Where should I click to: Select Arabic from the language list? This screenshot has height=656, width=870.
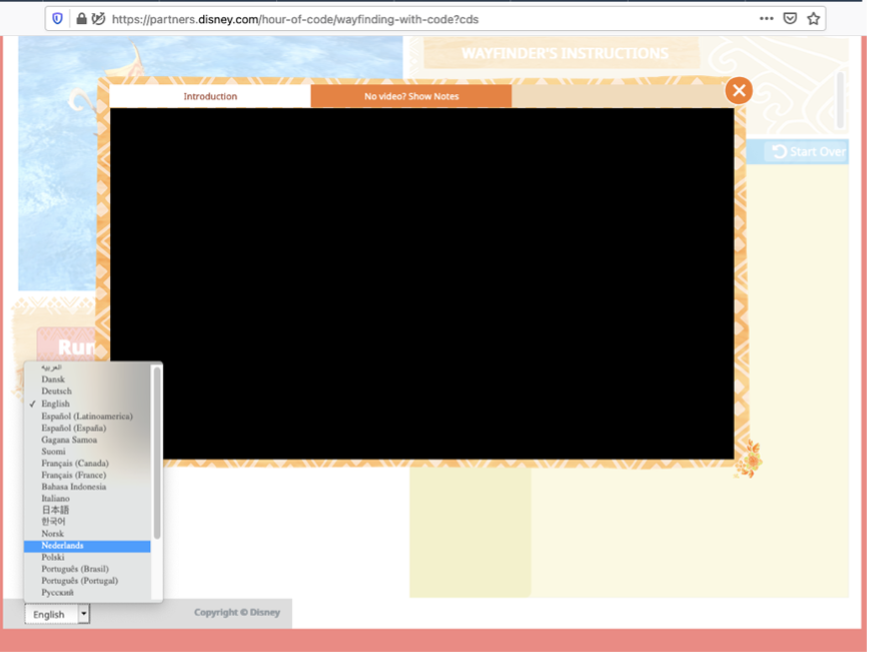(87, 367)
